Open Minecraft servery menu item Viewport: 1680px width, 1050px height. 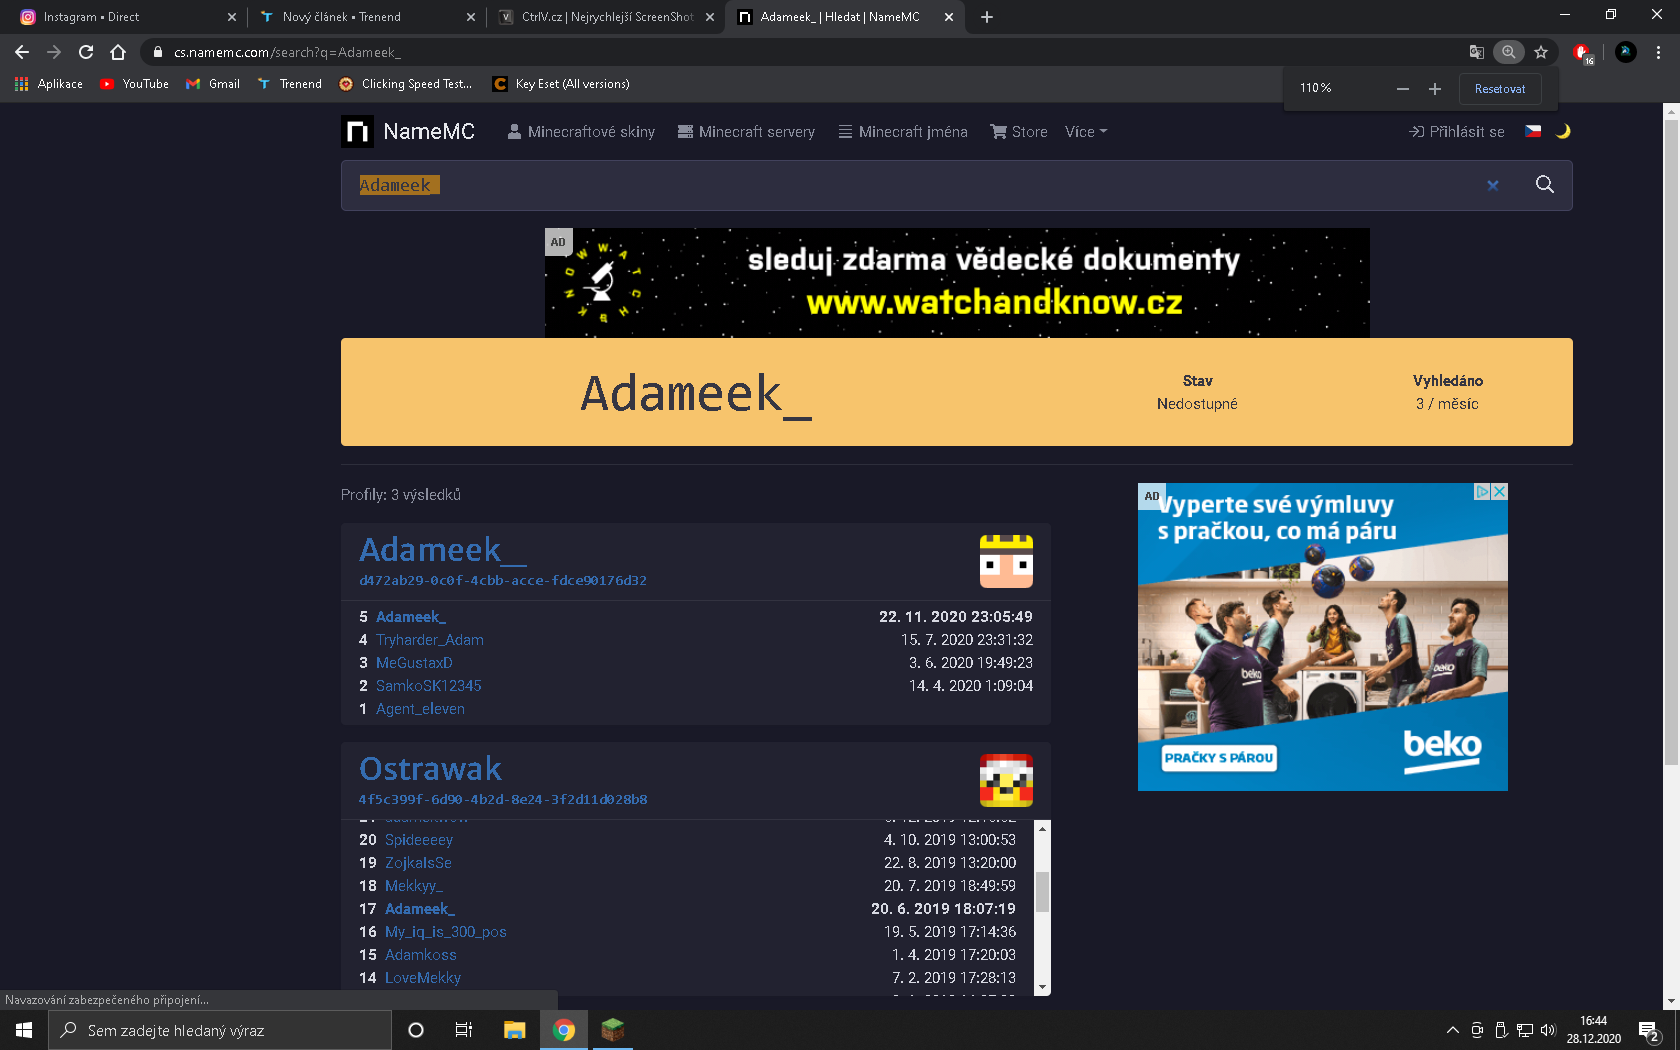click(746, 132)
